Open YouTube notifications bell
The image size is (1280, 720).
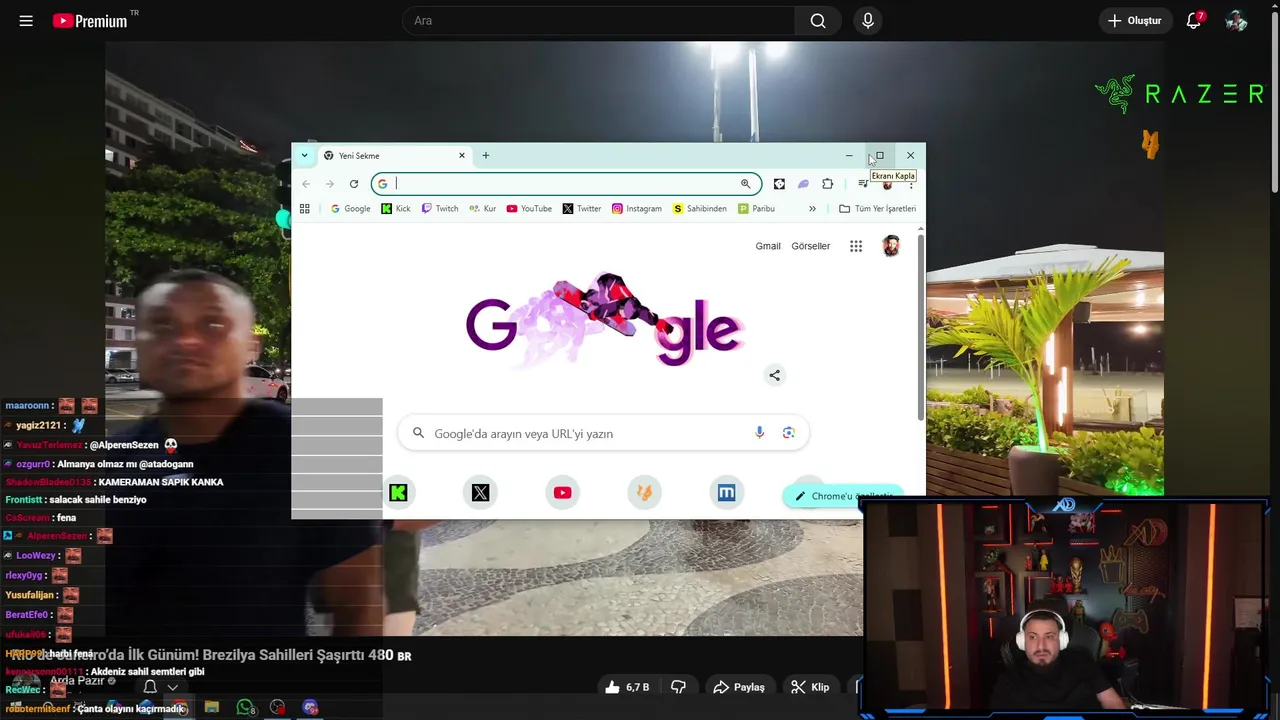(x=1193, y=21)
